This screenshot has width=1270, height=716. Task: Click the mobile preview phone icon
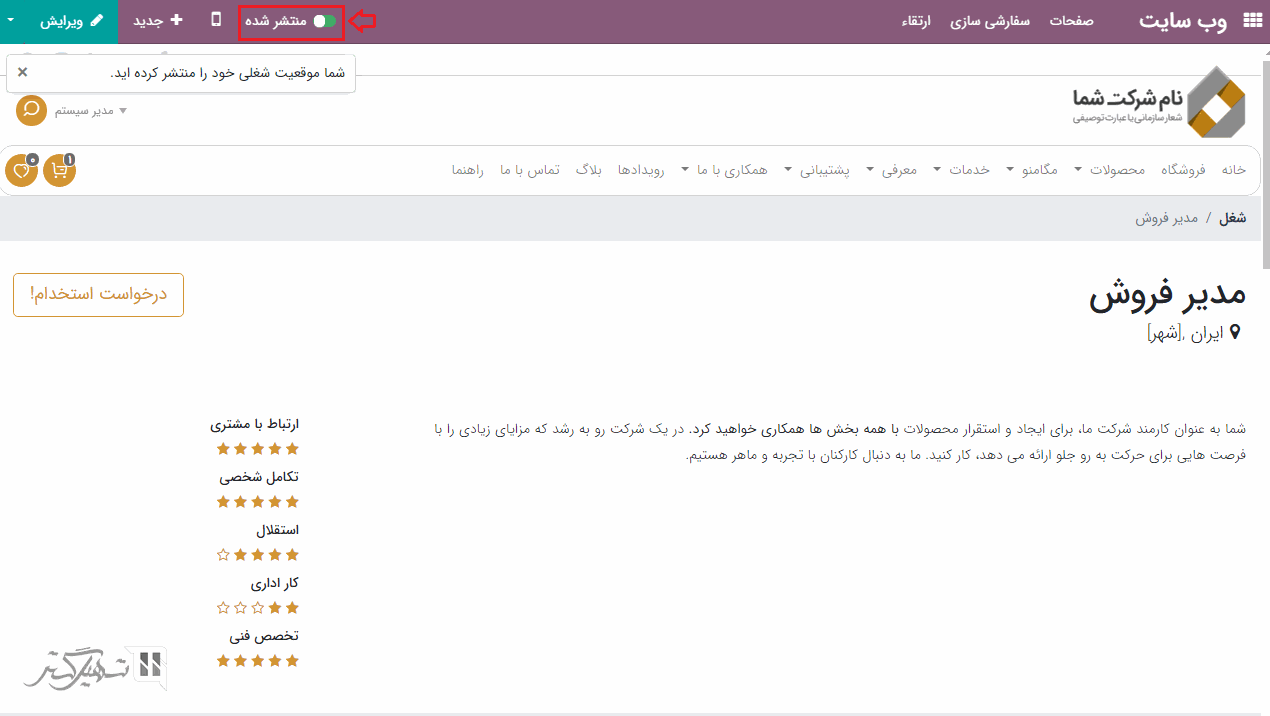pos(217,20)
